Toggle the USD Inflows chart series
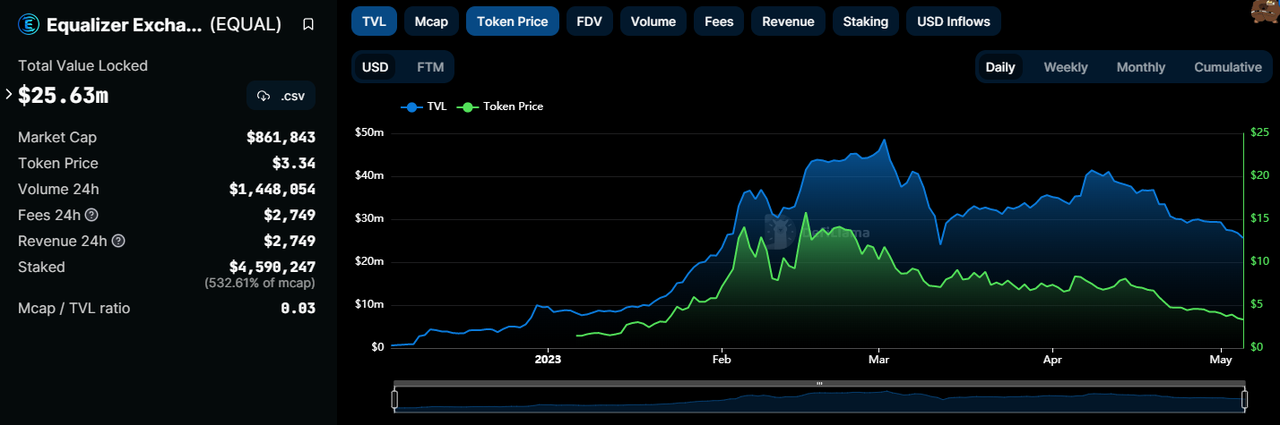The image size is (1280, 425). point(953,21)
